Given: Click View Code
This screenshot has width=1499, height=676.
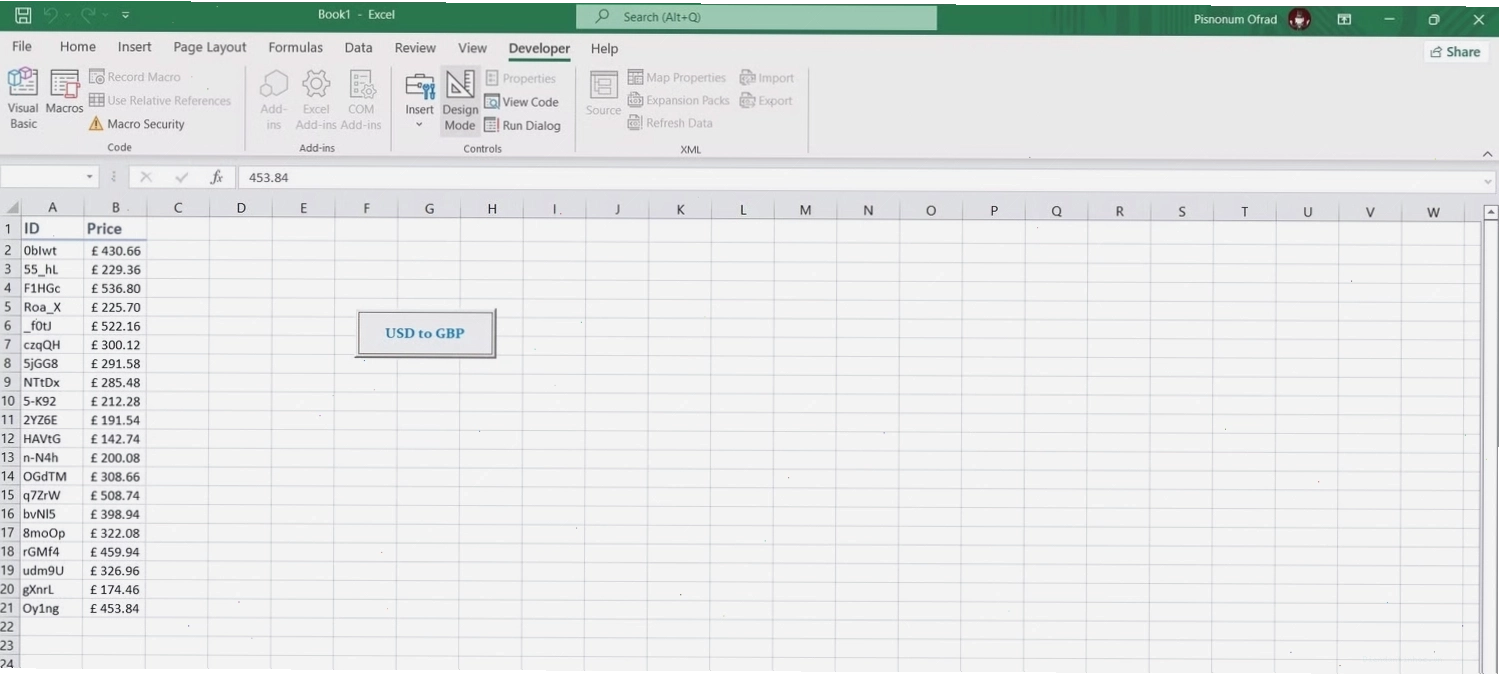Looking at the screenshot, I should point(521,102).
